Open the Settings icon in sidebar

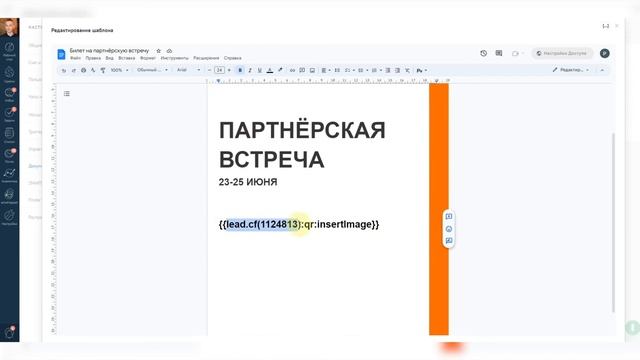click(9, 217)
